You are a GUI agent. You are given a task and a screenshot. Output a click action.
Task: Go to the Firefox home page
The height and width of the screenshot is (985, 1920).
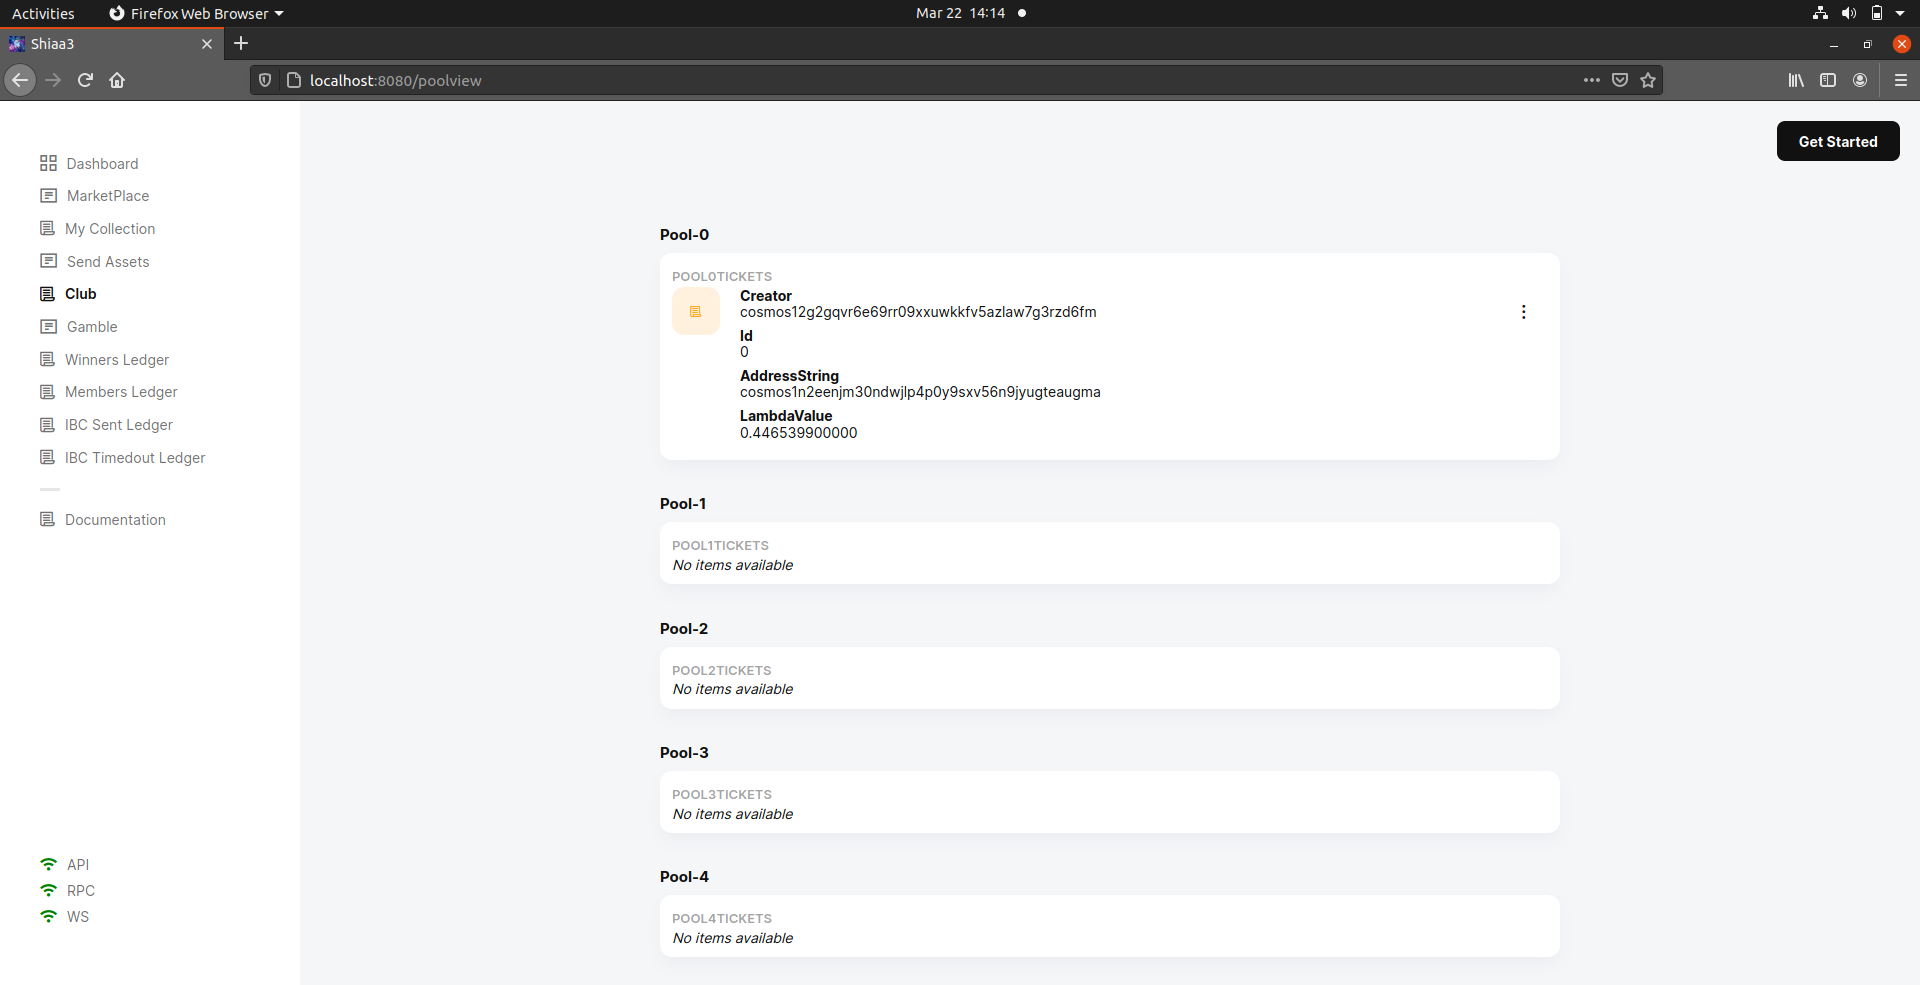117,80
